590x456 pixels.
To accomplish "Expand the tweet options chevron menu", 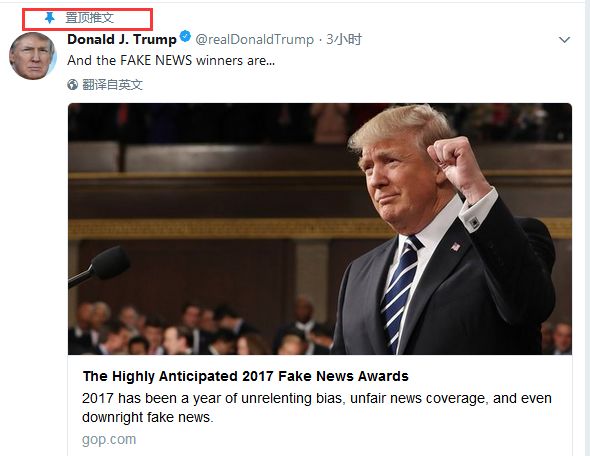I will pyautogui.click(x=564, y=40).
